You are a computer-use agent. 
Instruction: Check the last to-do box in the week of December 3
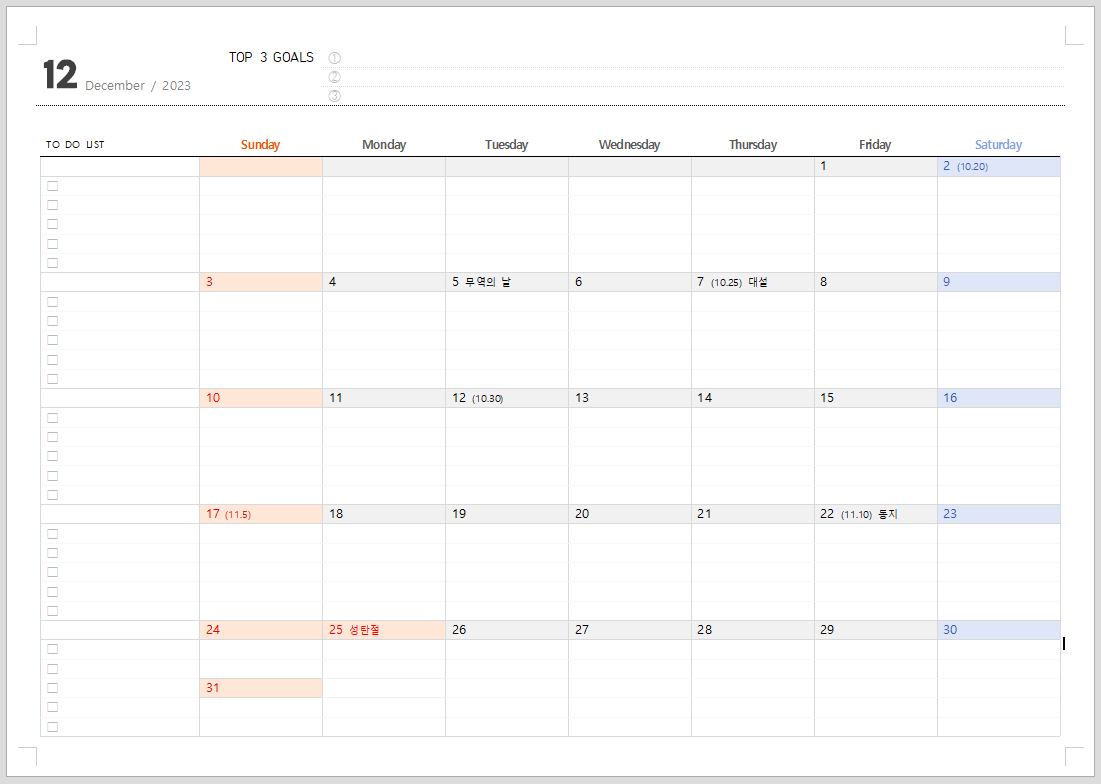click(53, 379)
